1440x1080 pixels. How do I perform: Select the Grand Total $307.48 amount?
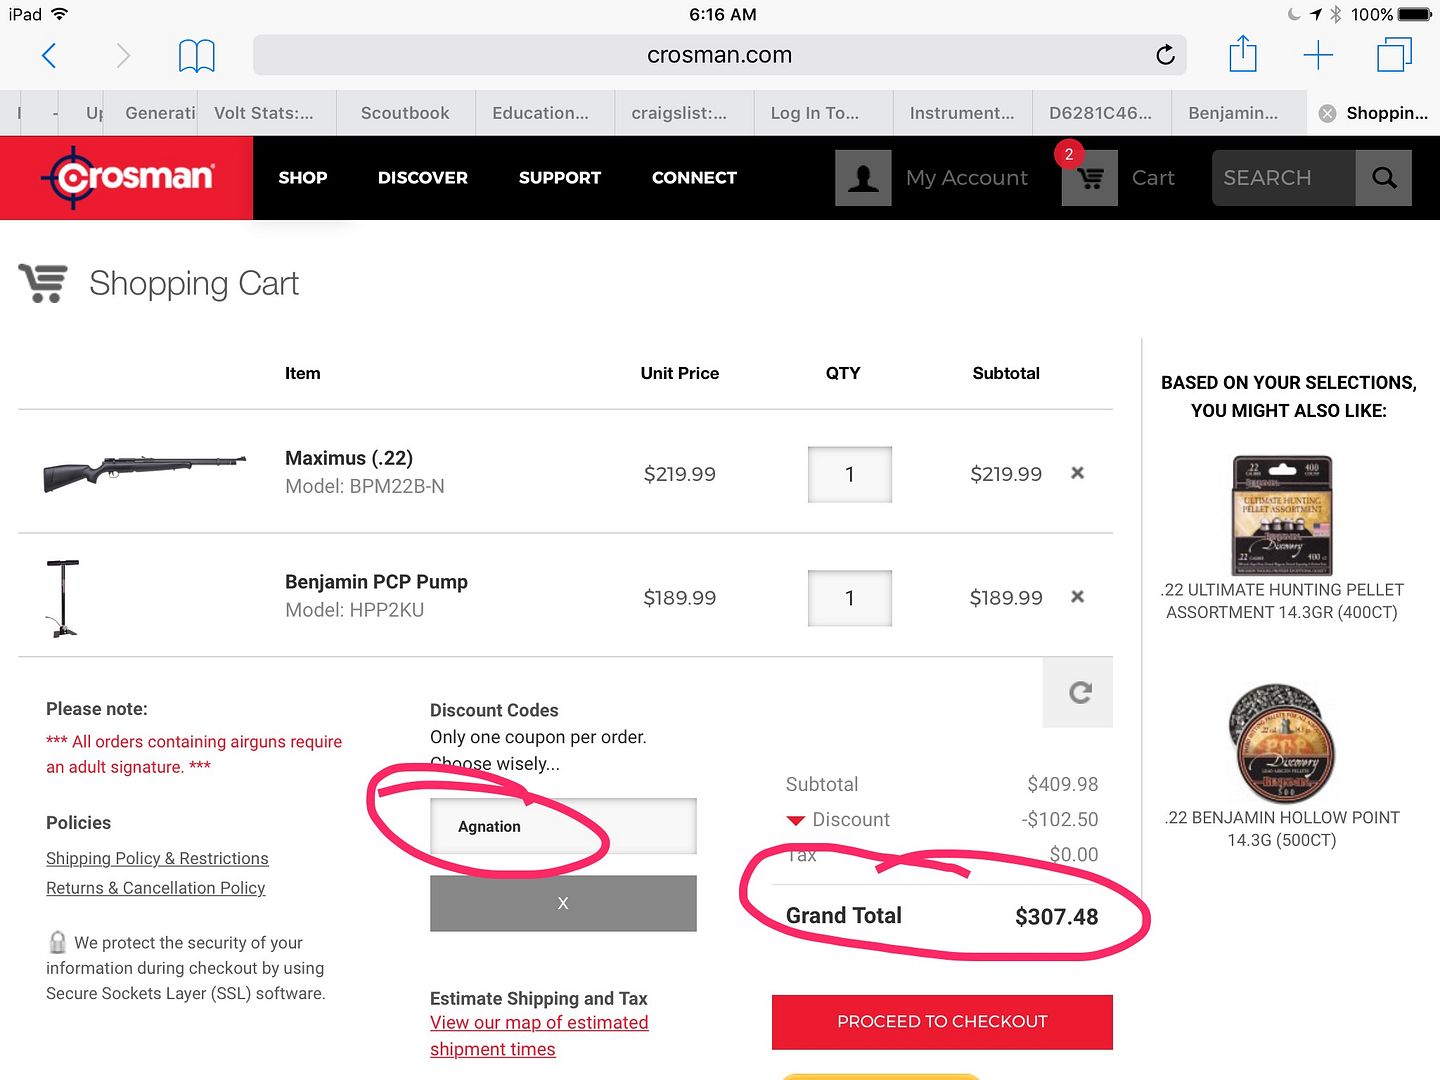coord(1056,917)
